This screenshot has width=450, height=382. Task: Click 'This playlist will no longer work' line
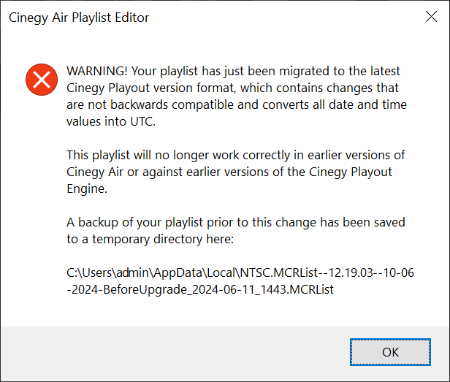pos(236,155)
